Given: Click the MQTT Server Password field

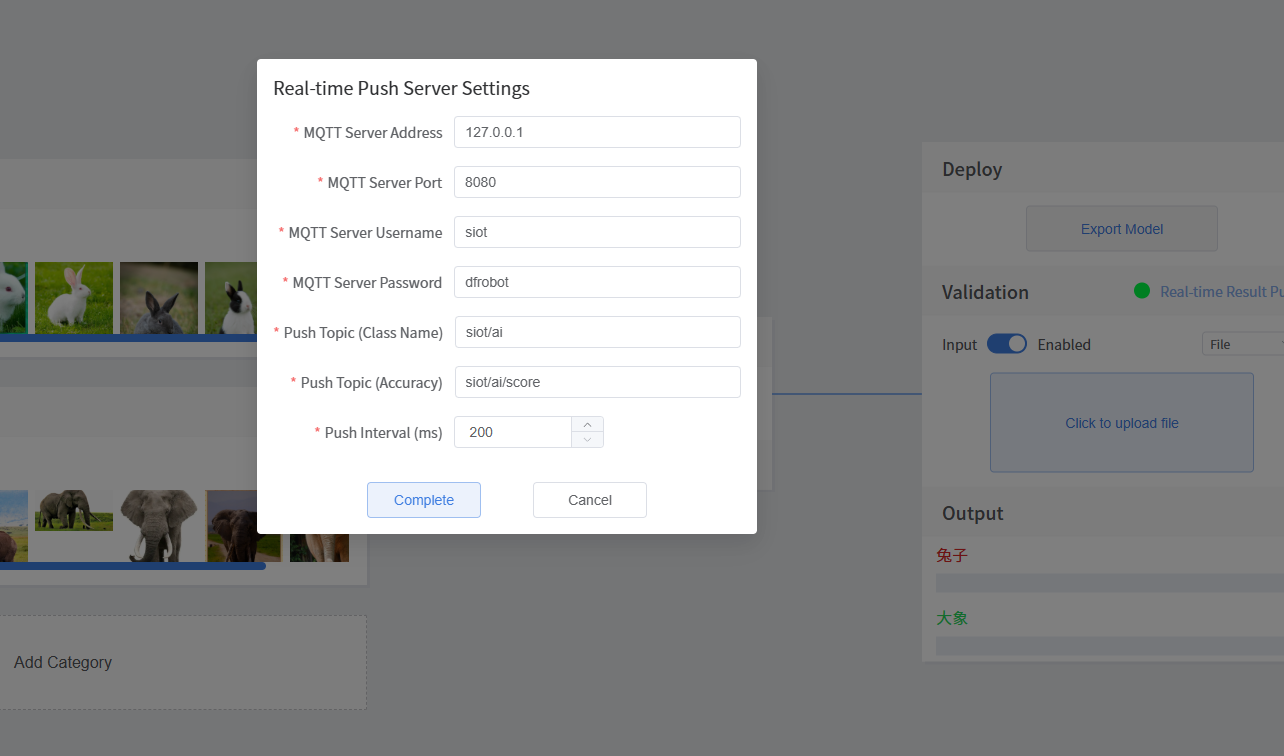Looking at the screenshot, I should (x=597, y=282).
